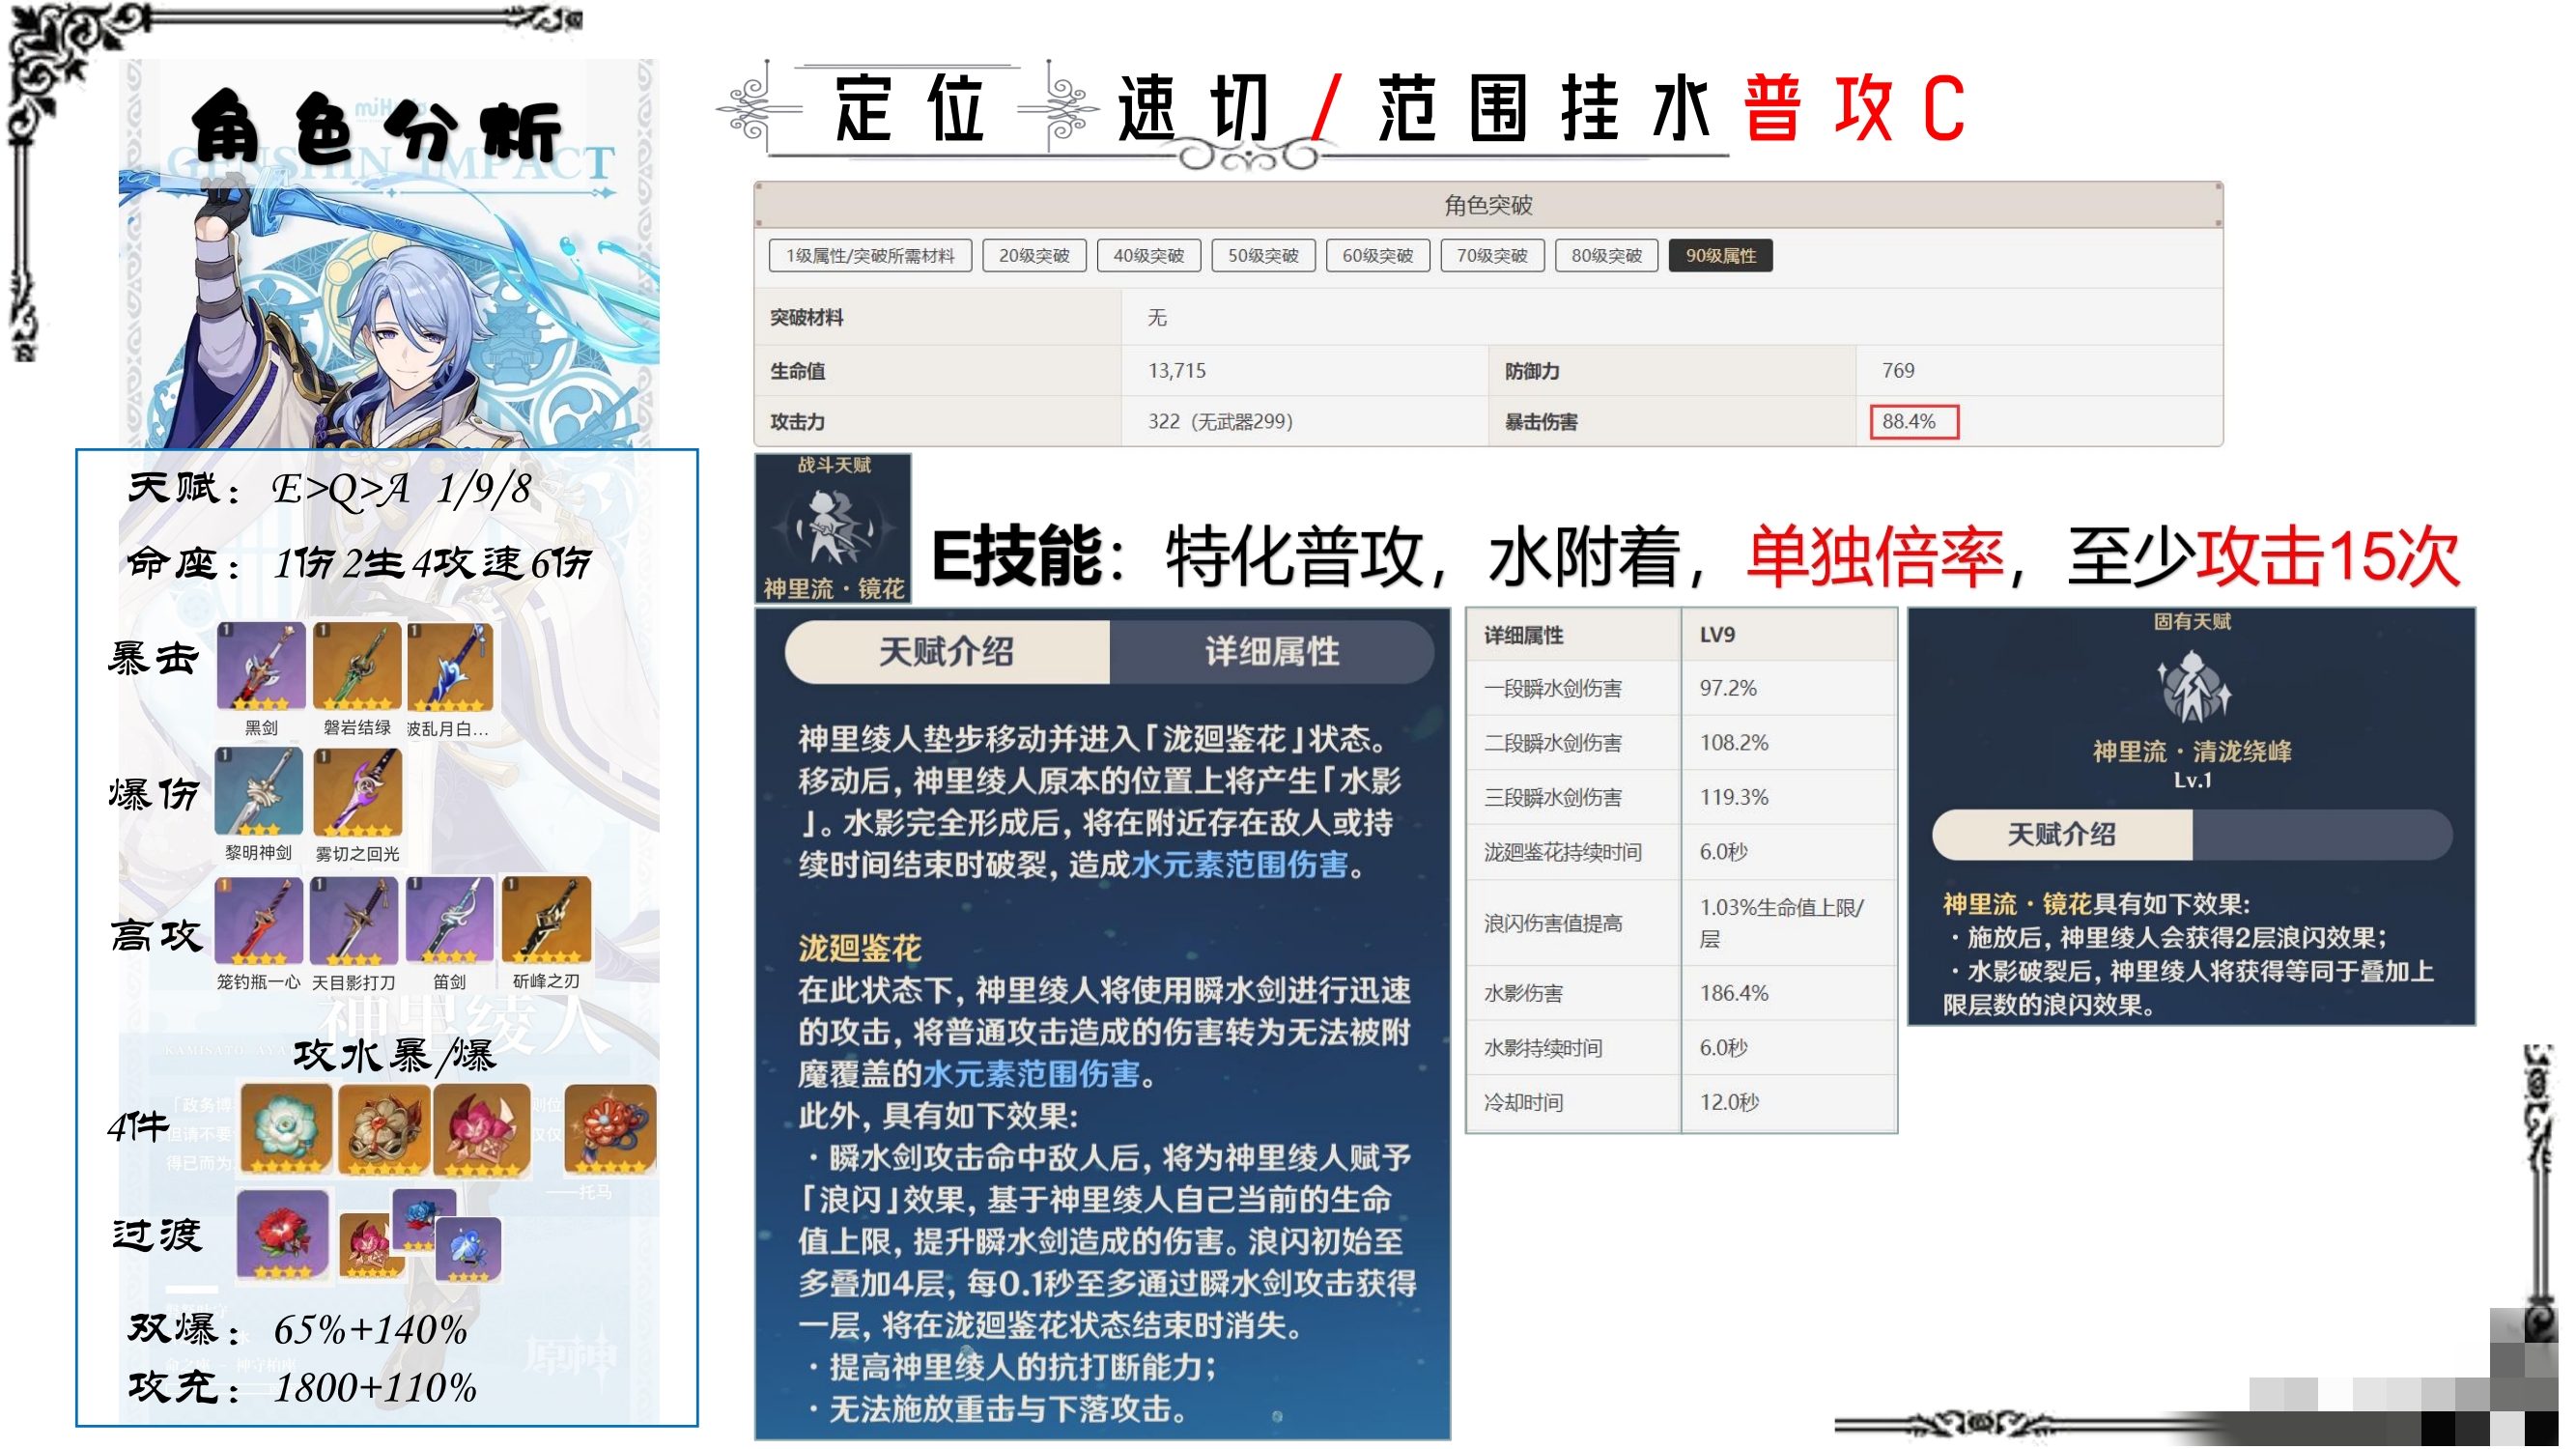Open the 50级突破 tab
Image resolution: width=2576 pixels, height=1449 pixels.
pos(1264,256)
